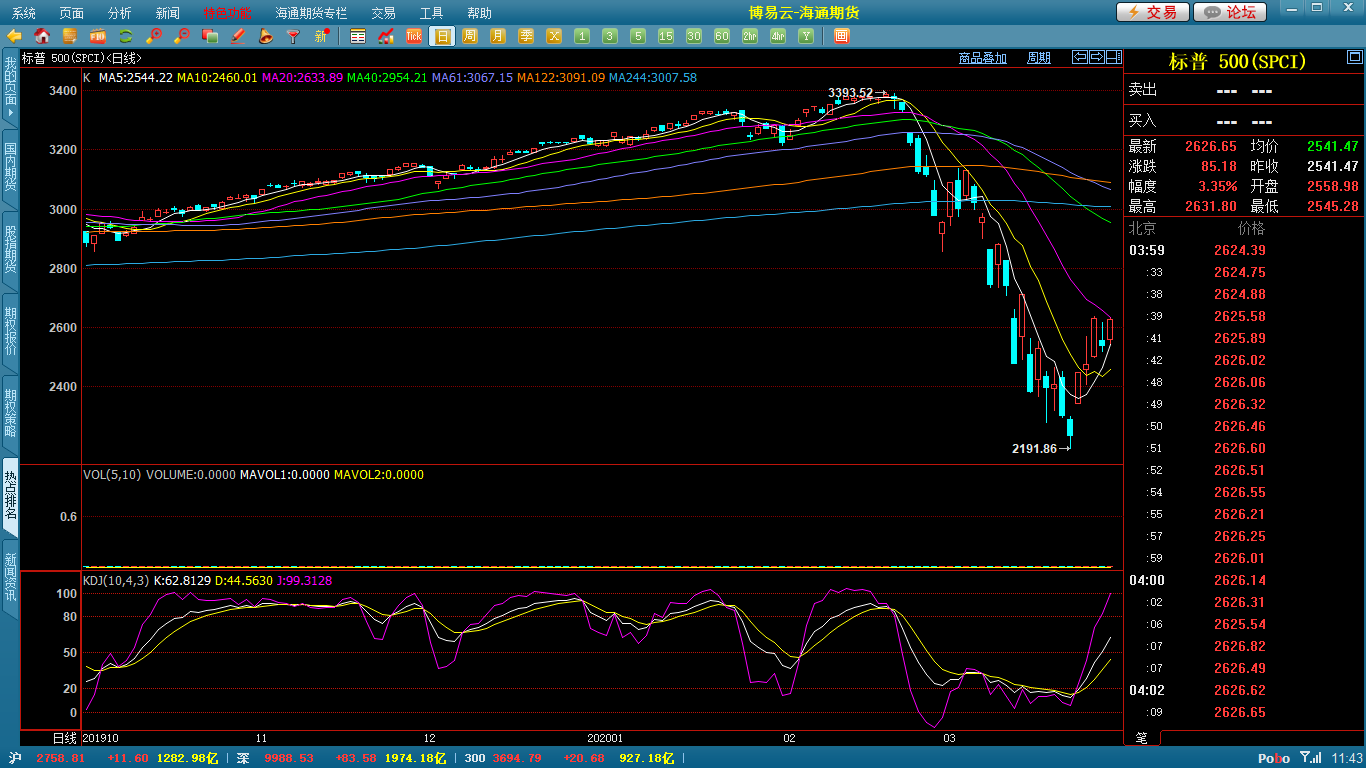
Task: Expand the 我的页面 side tab
Action: click(10, 87)
